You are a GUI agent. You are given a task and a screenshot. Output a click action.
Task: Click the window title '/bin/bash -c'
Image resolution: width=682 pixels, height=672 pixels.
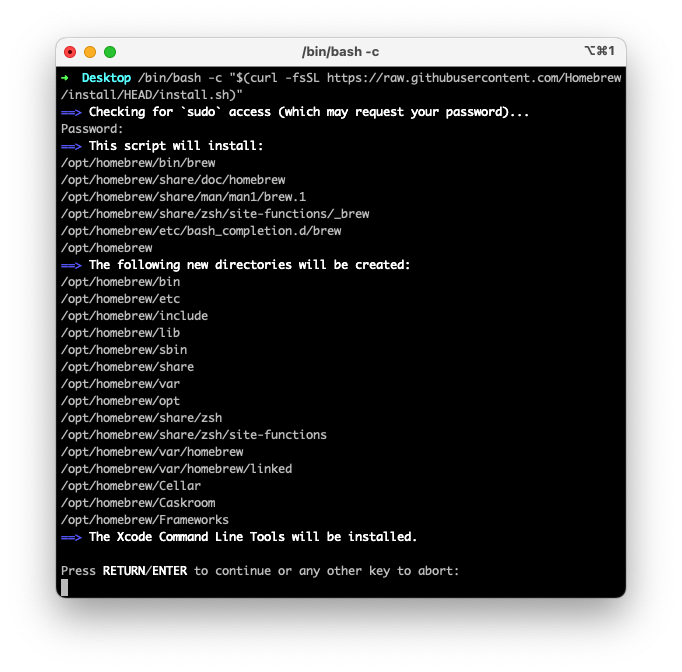(x=341, y=52)
